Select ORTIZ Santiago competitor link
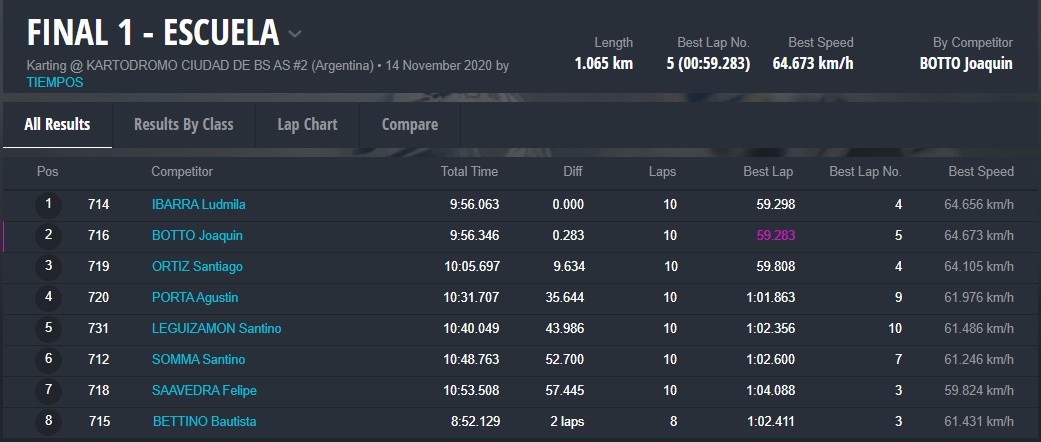Screen dimensions: 1041x442 [x=197, y=267]
